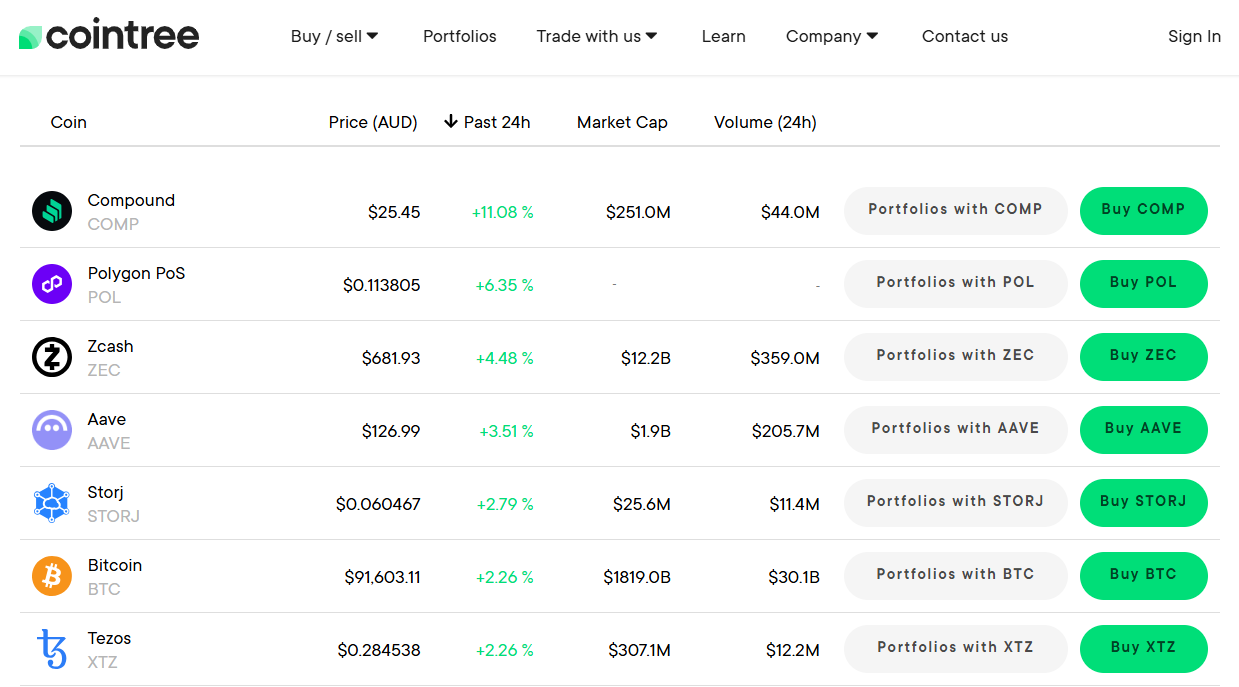Click Sign In
The width and height of the screenshot is (1239, 687).
(x=1194, y=36)
